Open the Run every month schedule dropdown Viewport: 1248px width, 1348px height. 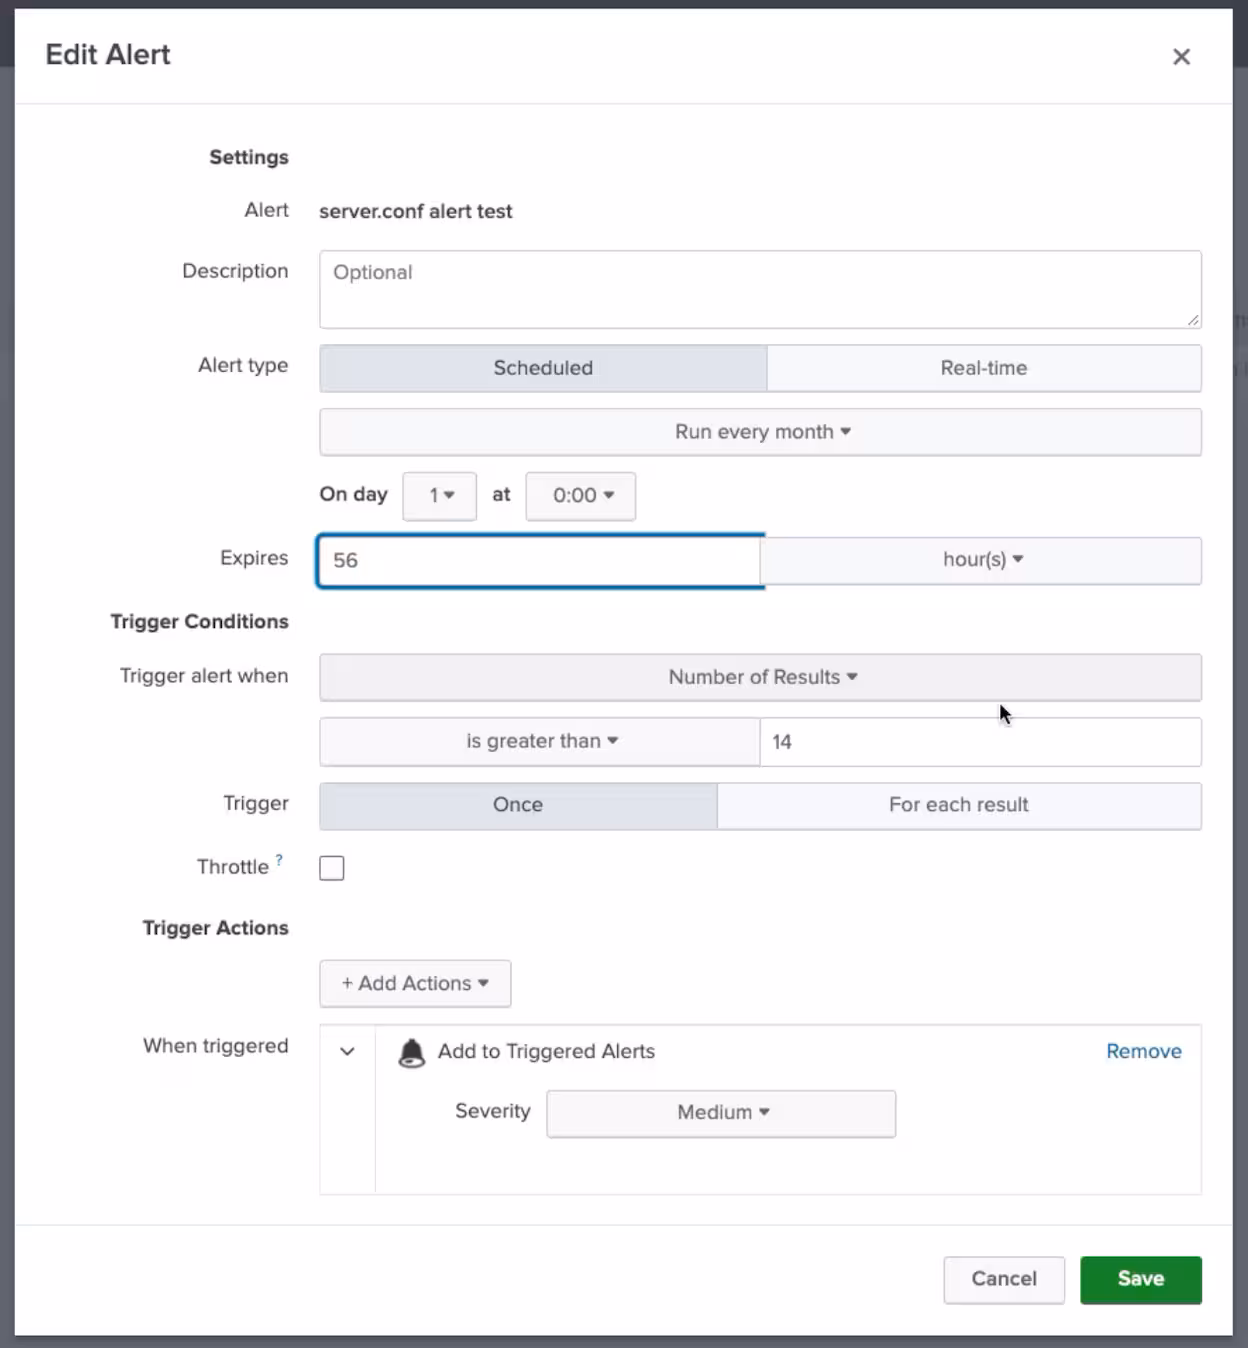click(x=760, y=432)
